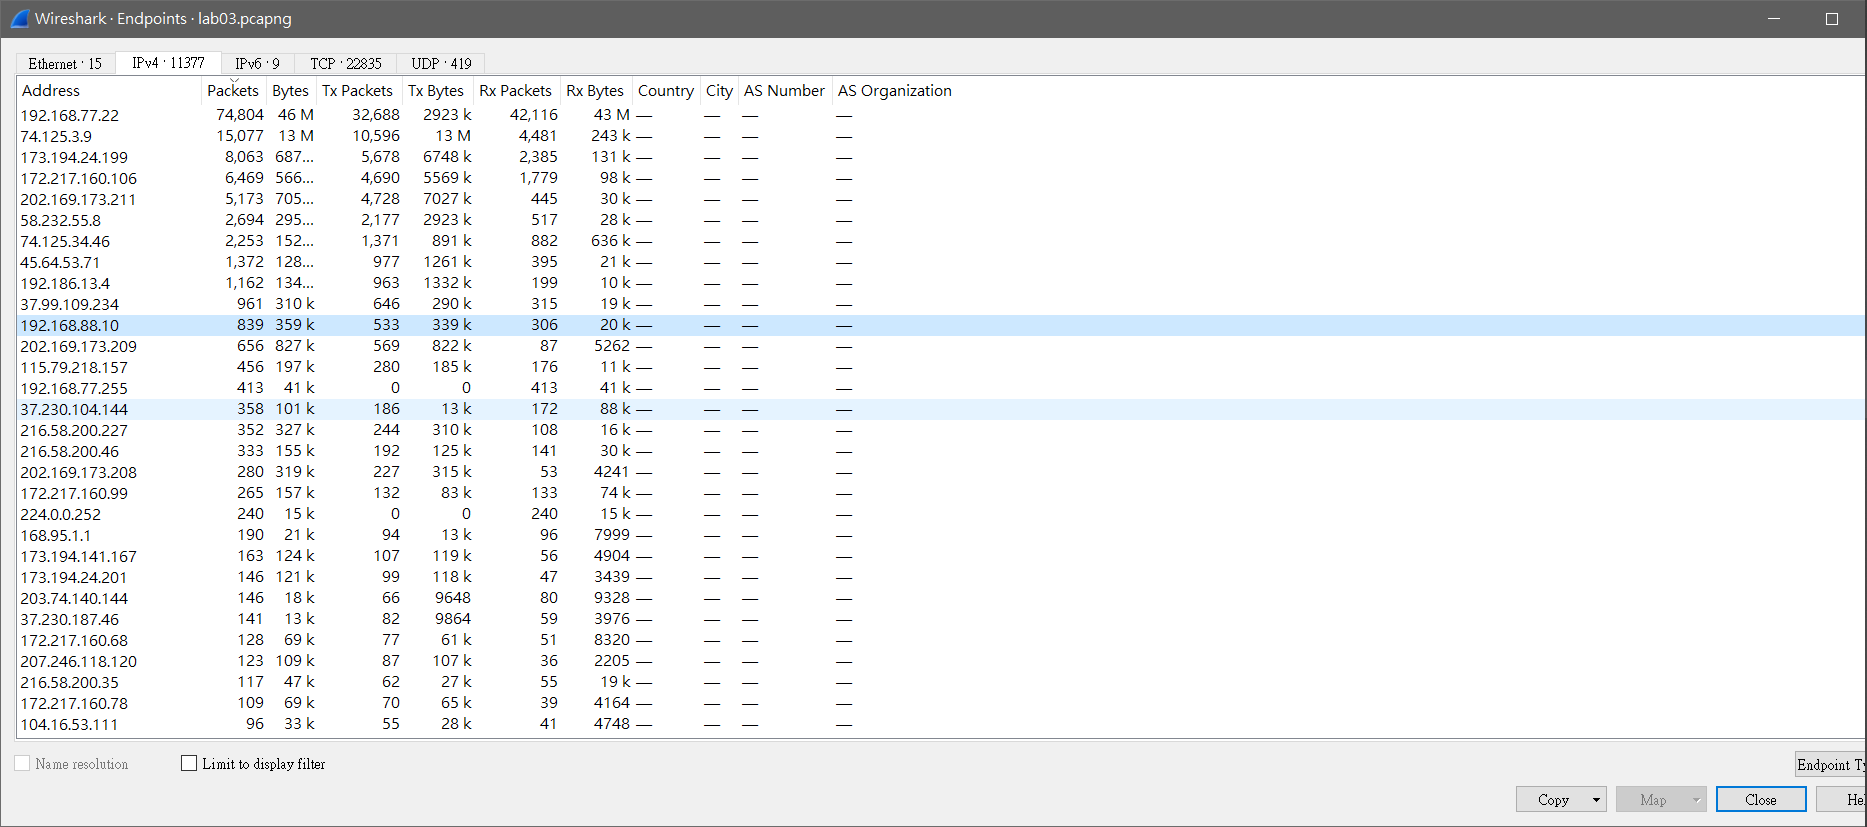Viewport: 1867px width, 827px height.
Task: Select the 203.74.140.144 endpoint row
Action: [x=940, y=598]
